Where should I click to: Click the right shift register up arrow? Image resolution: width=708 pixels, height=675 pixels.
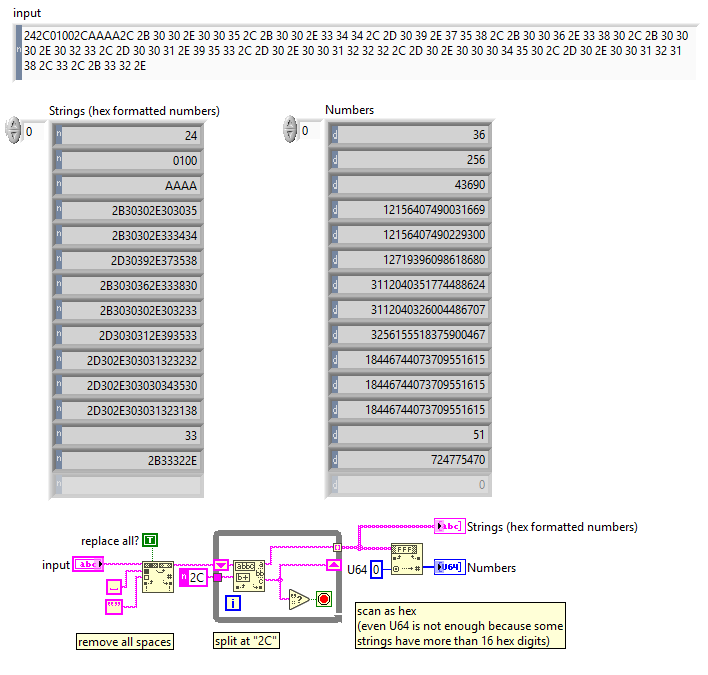(334, 565)
